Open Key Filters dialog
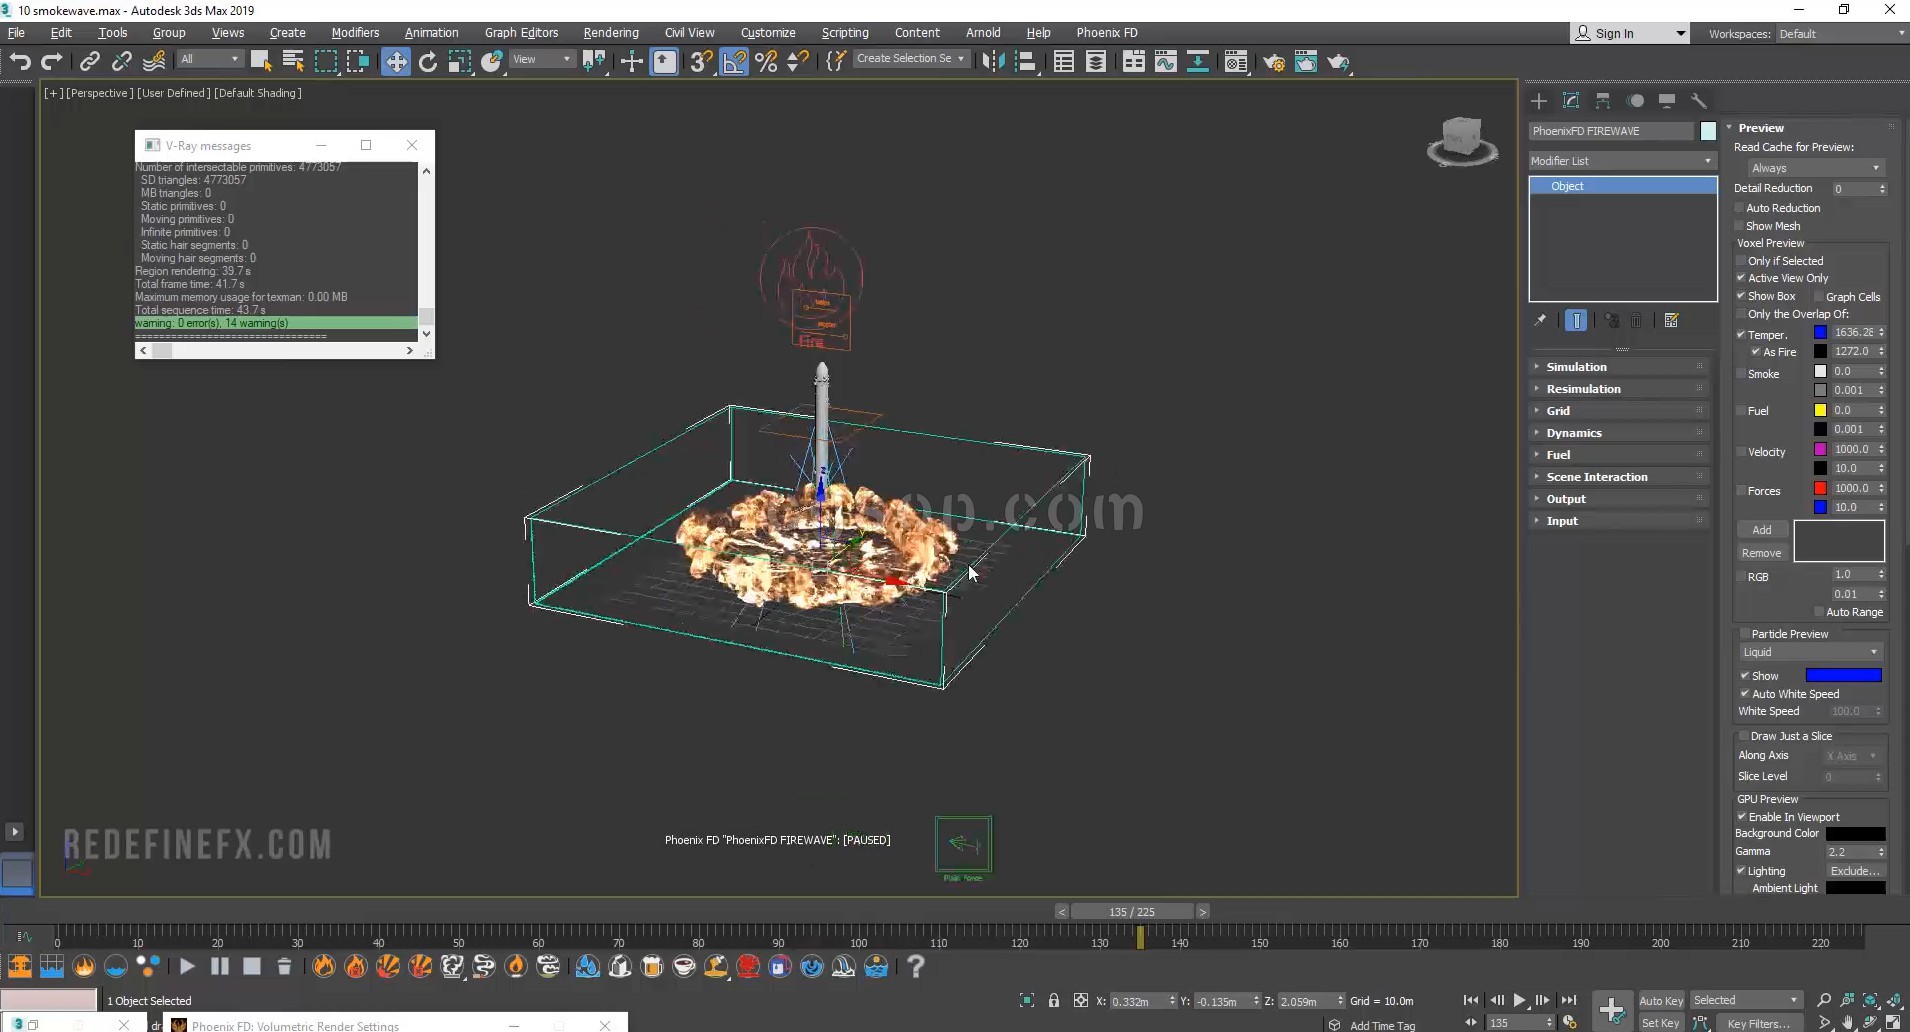1910x1032 pixels. point(1759,1023)
